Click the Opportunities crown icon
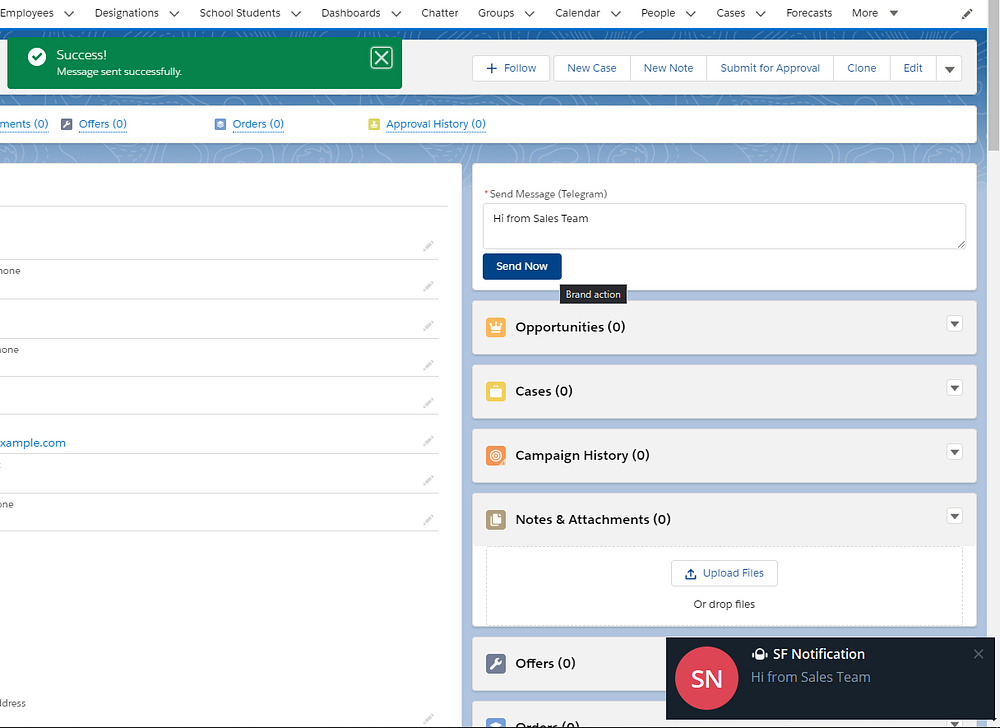Viewport: 1000px width, 728px height. click(x=496, y=327)
